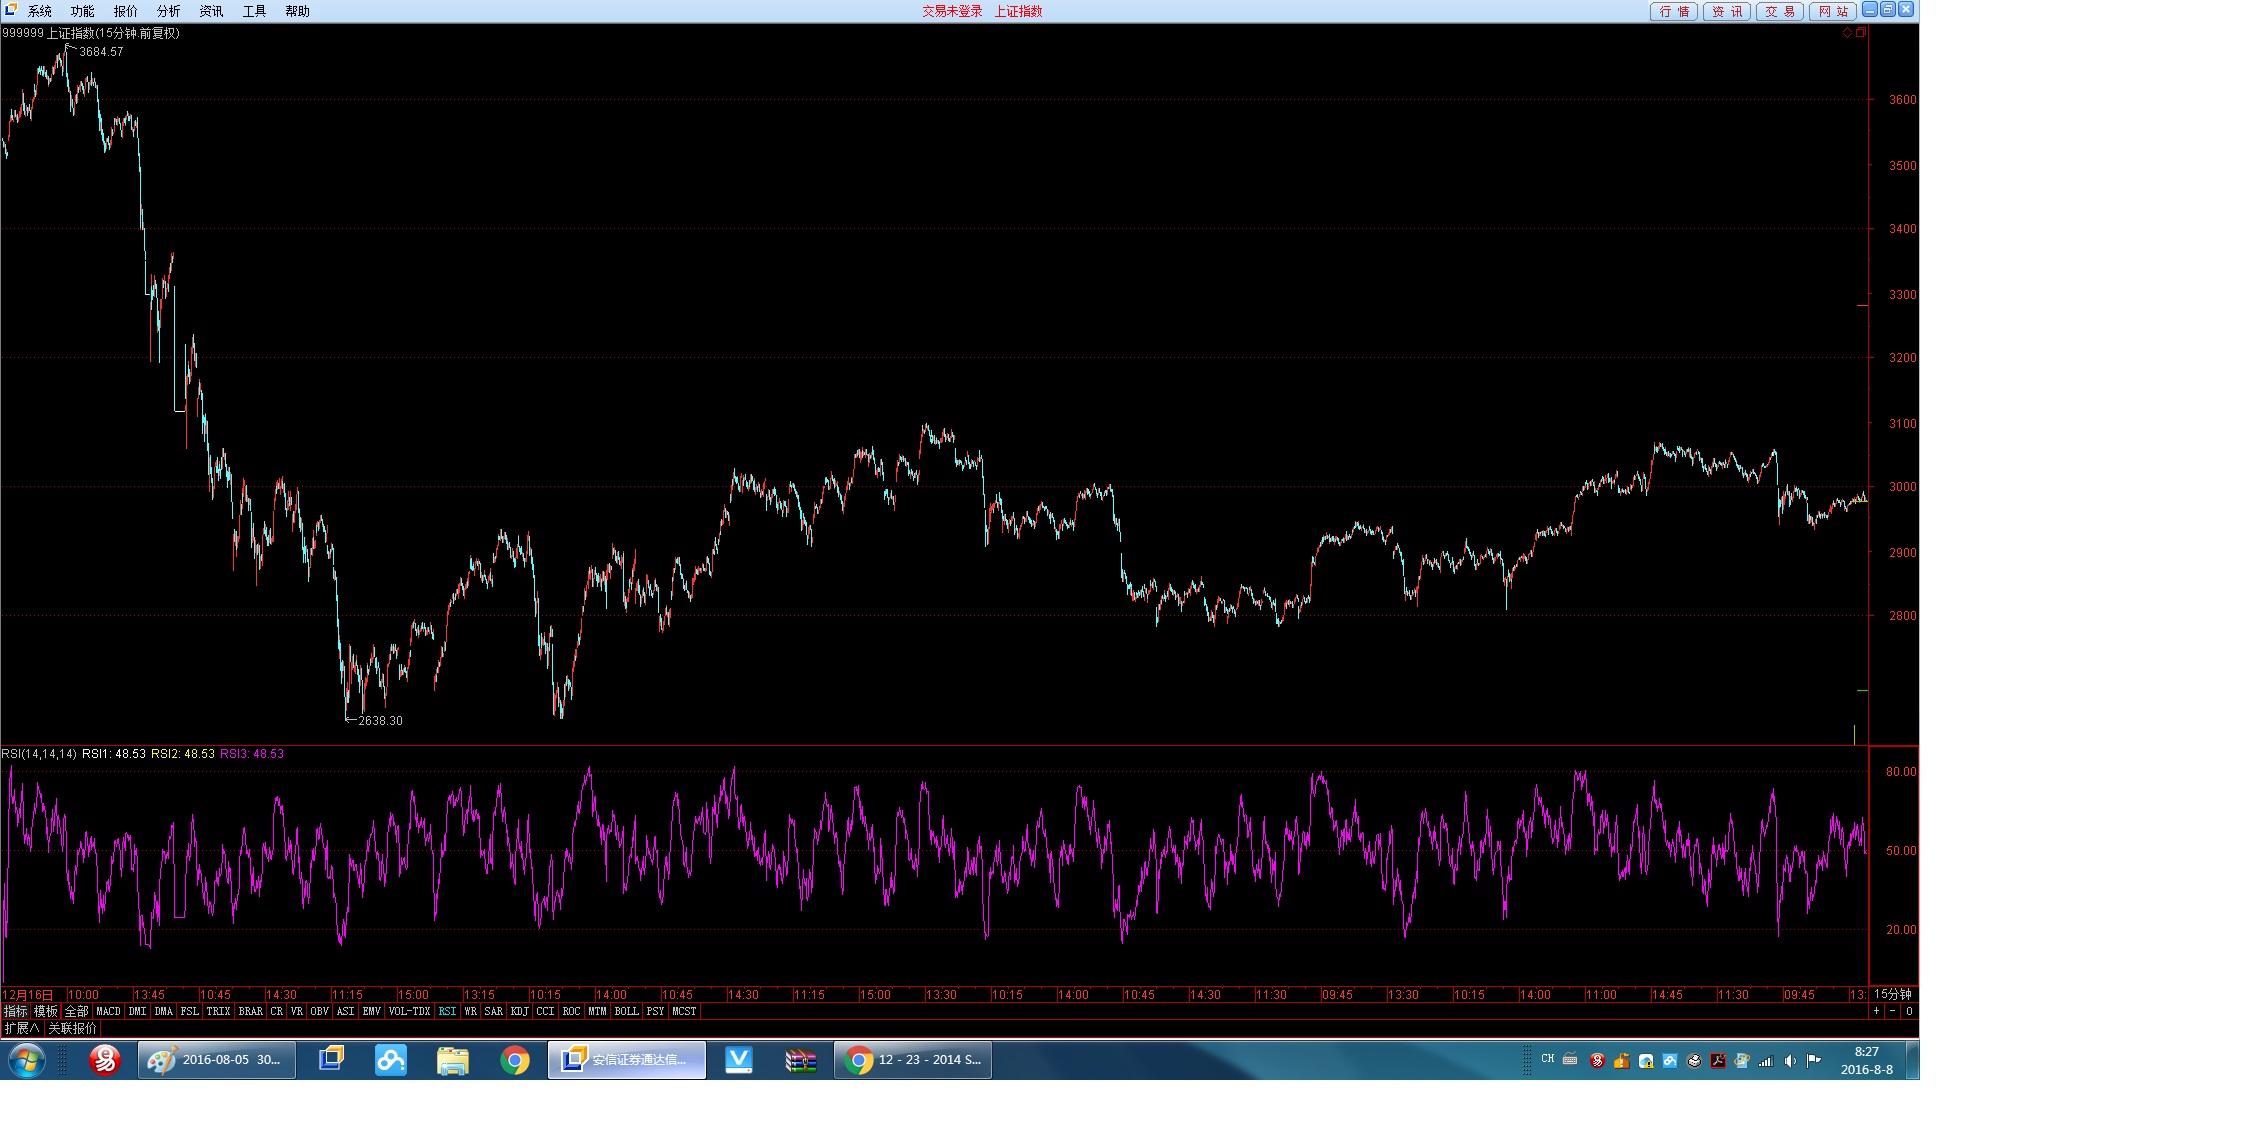Viewport: 2256px width, 1137px height.
Task: Click the 交易 button
Action: [1780, 11]
